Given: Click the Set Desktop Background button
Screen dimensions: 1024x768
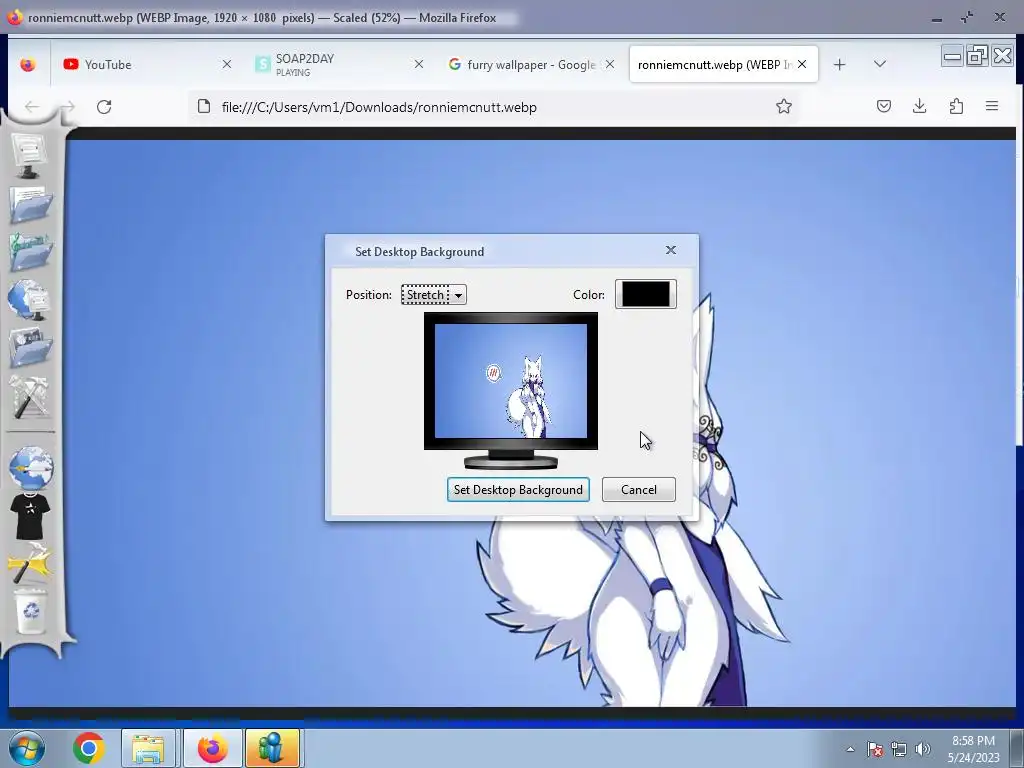Looking at the screenshot, I should pyautogui.click(x=518, y=490).
